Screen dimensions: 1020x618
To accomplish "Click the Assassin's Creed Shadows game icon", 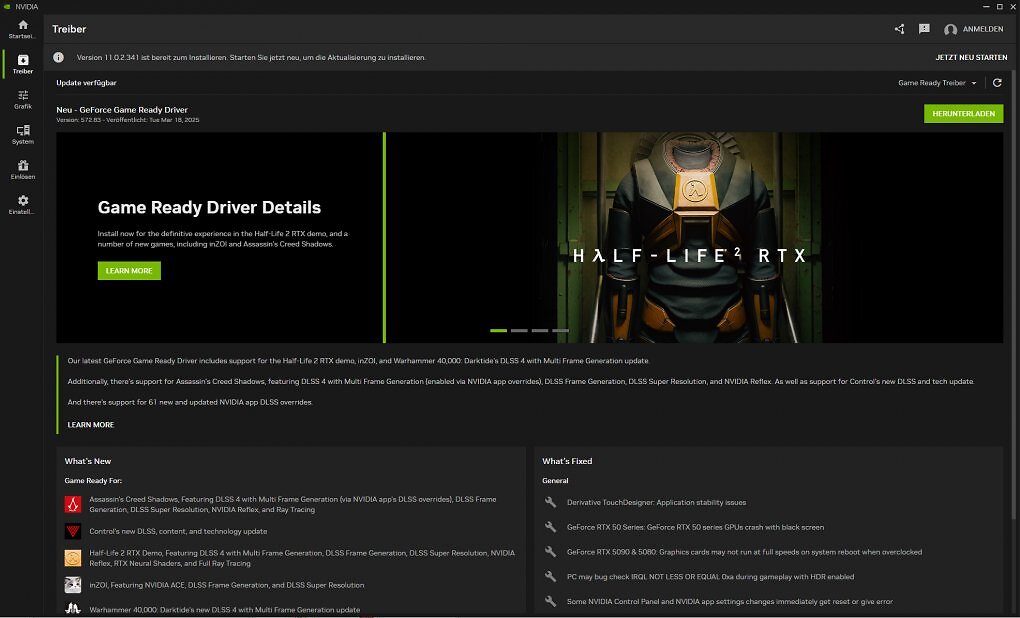I will click(x=73, y=504).
